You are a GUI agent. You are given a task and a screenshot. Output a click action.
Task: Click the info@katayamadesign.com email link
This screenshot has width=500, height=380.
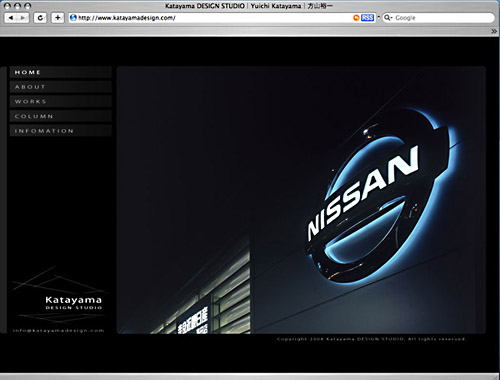click(59, 330)
